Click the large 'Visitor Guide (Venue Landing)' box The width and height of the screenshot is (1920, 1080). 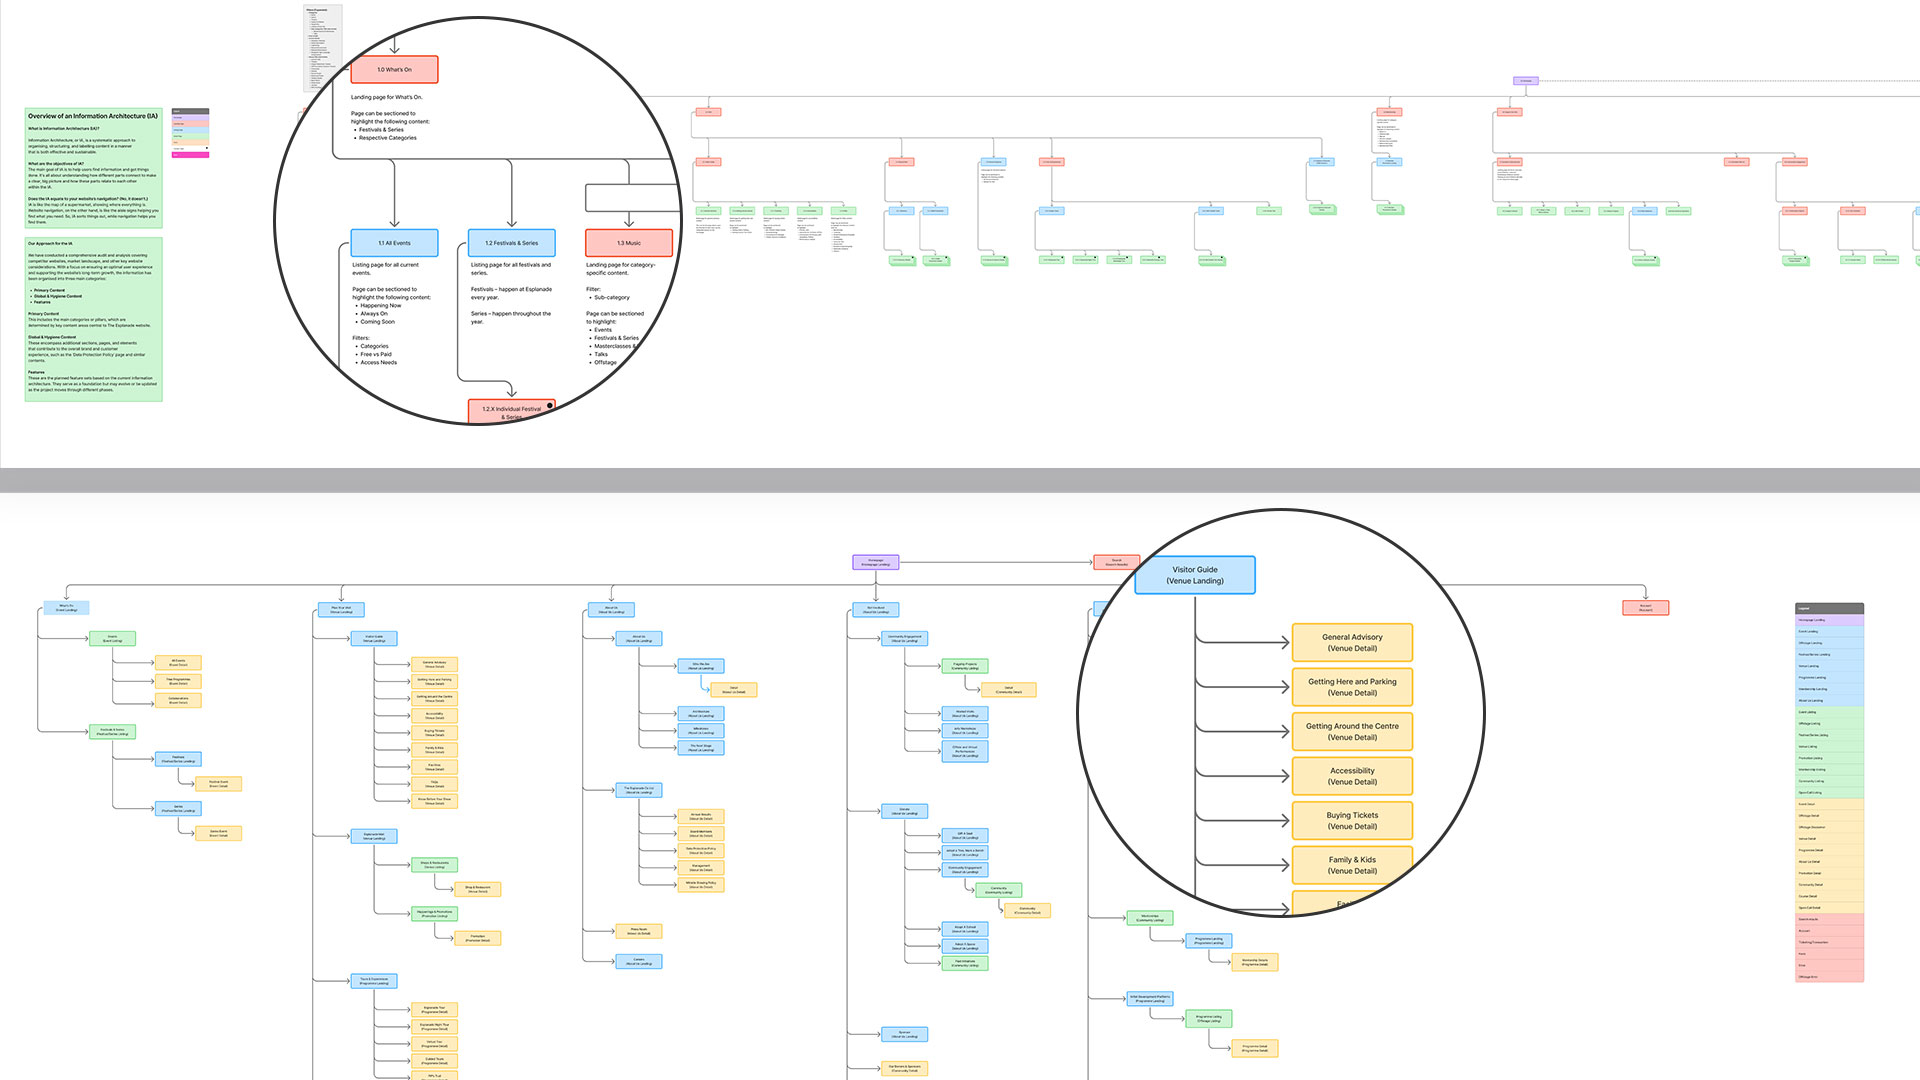coord(1195,575)
